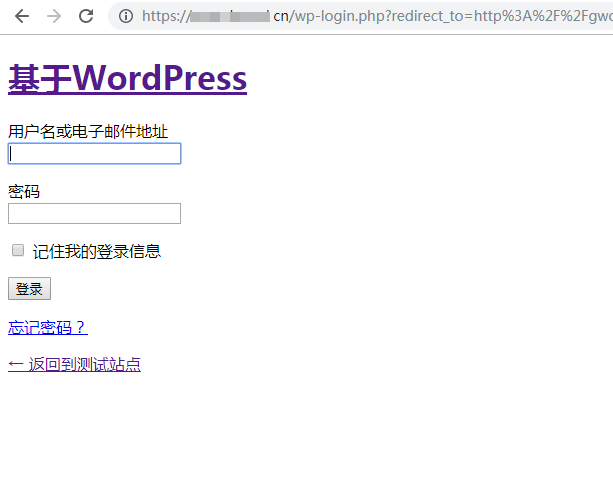Tick the 记住我的登录信息 checkbox

(x=18, y=250)
